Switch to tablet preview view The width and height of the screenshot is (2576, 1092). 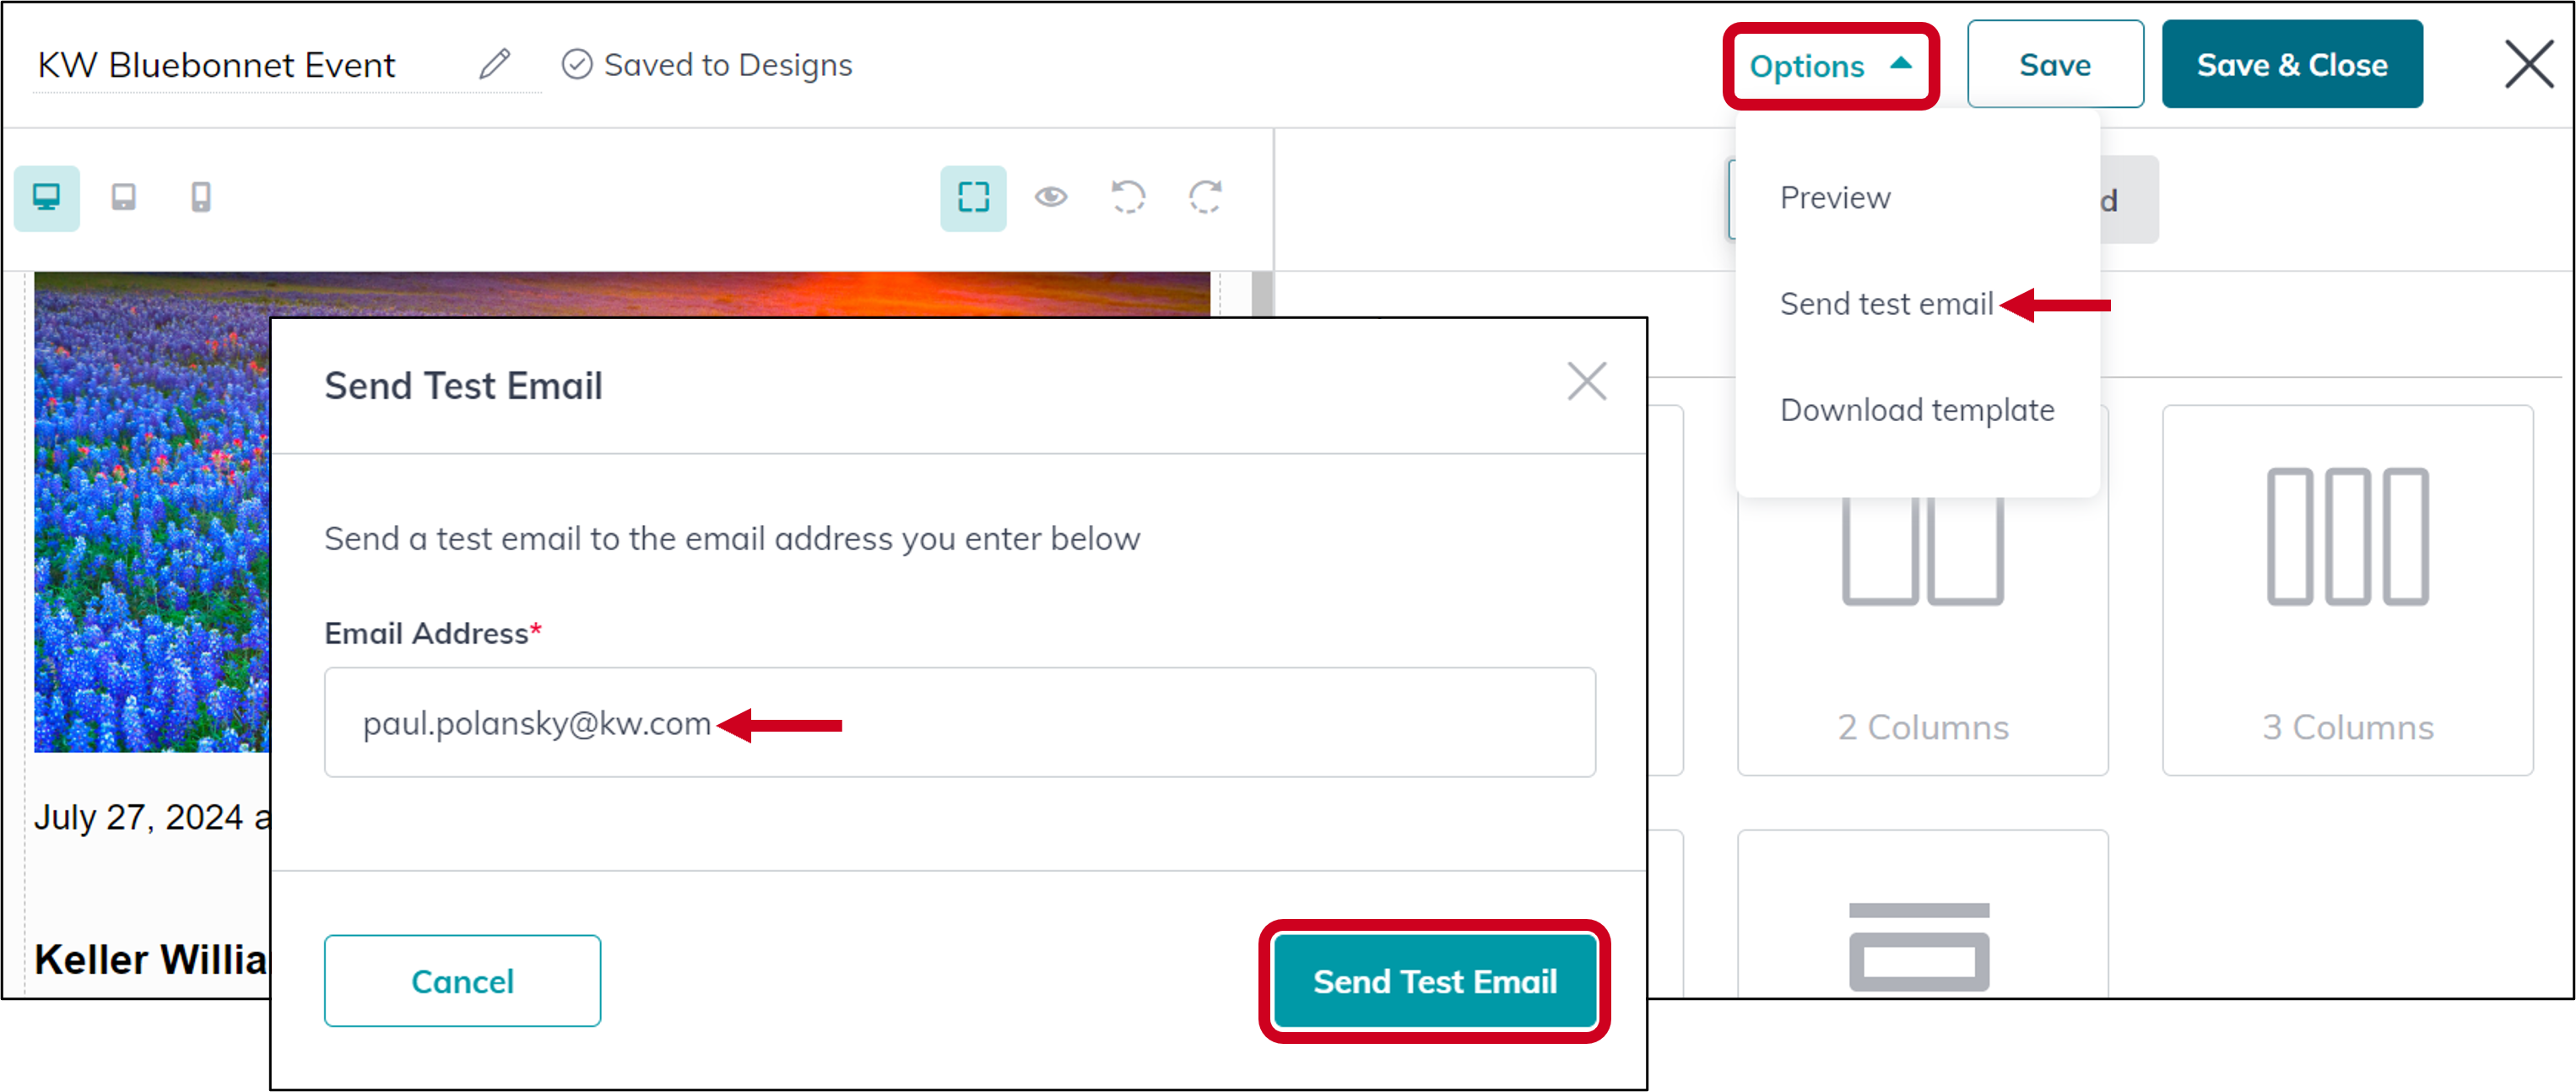click(x=123, y=197)
